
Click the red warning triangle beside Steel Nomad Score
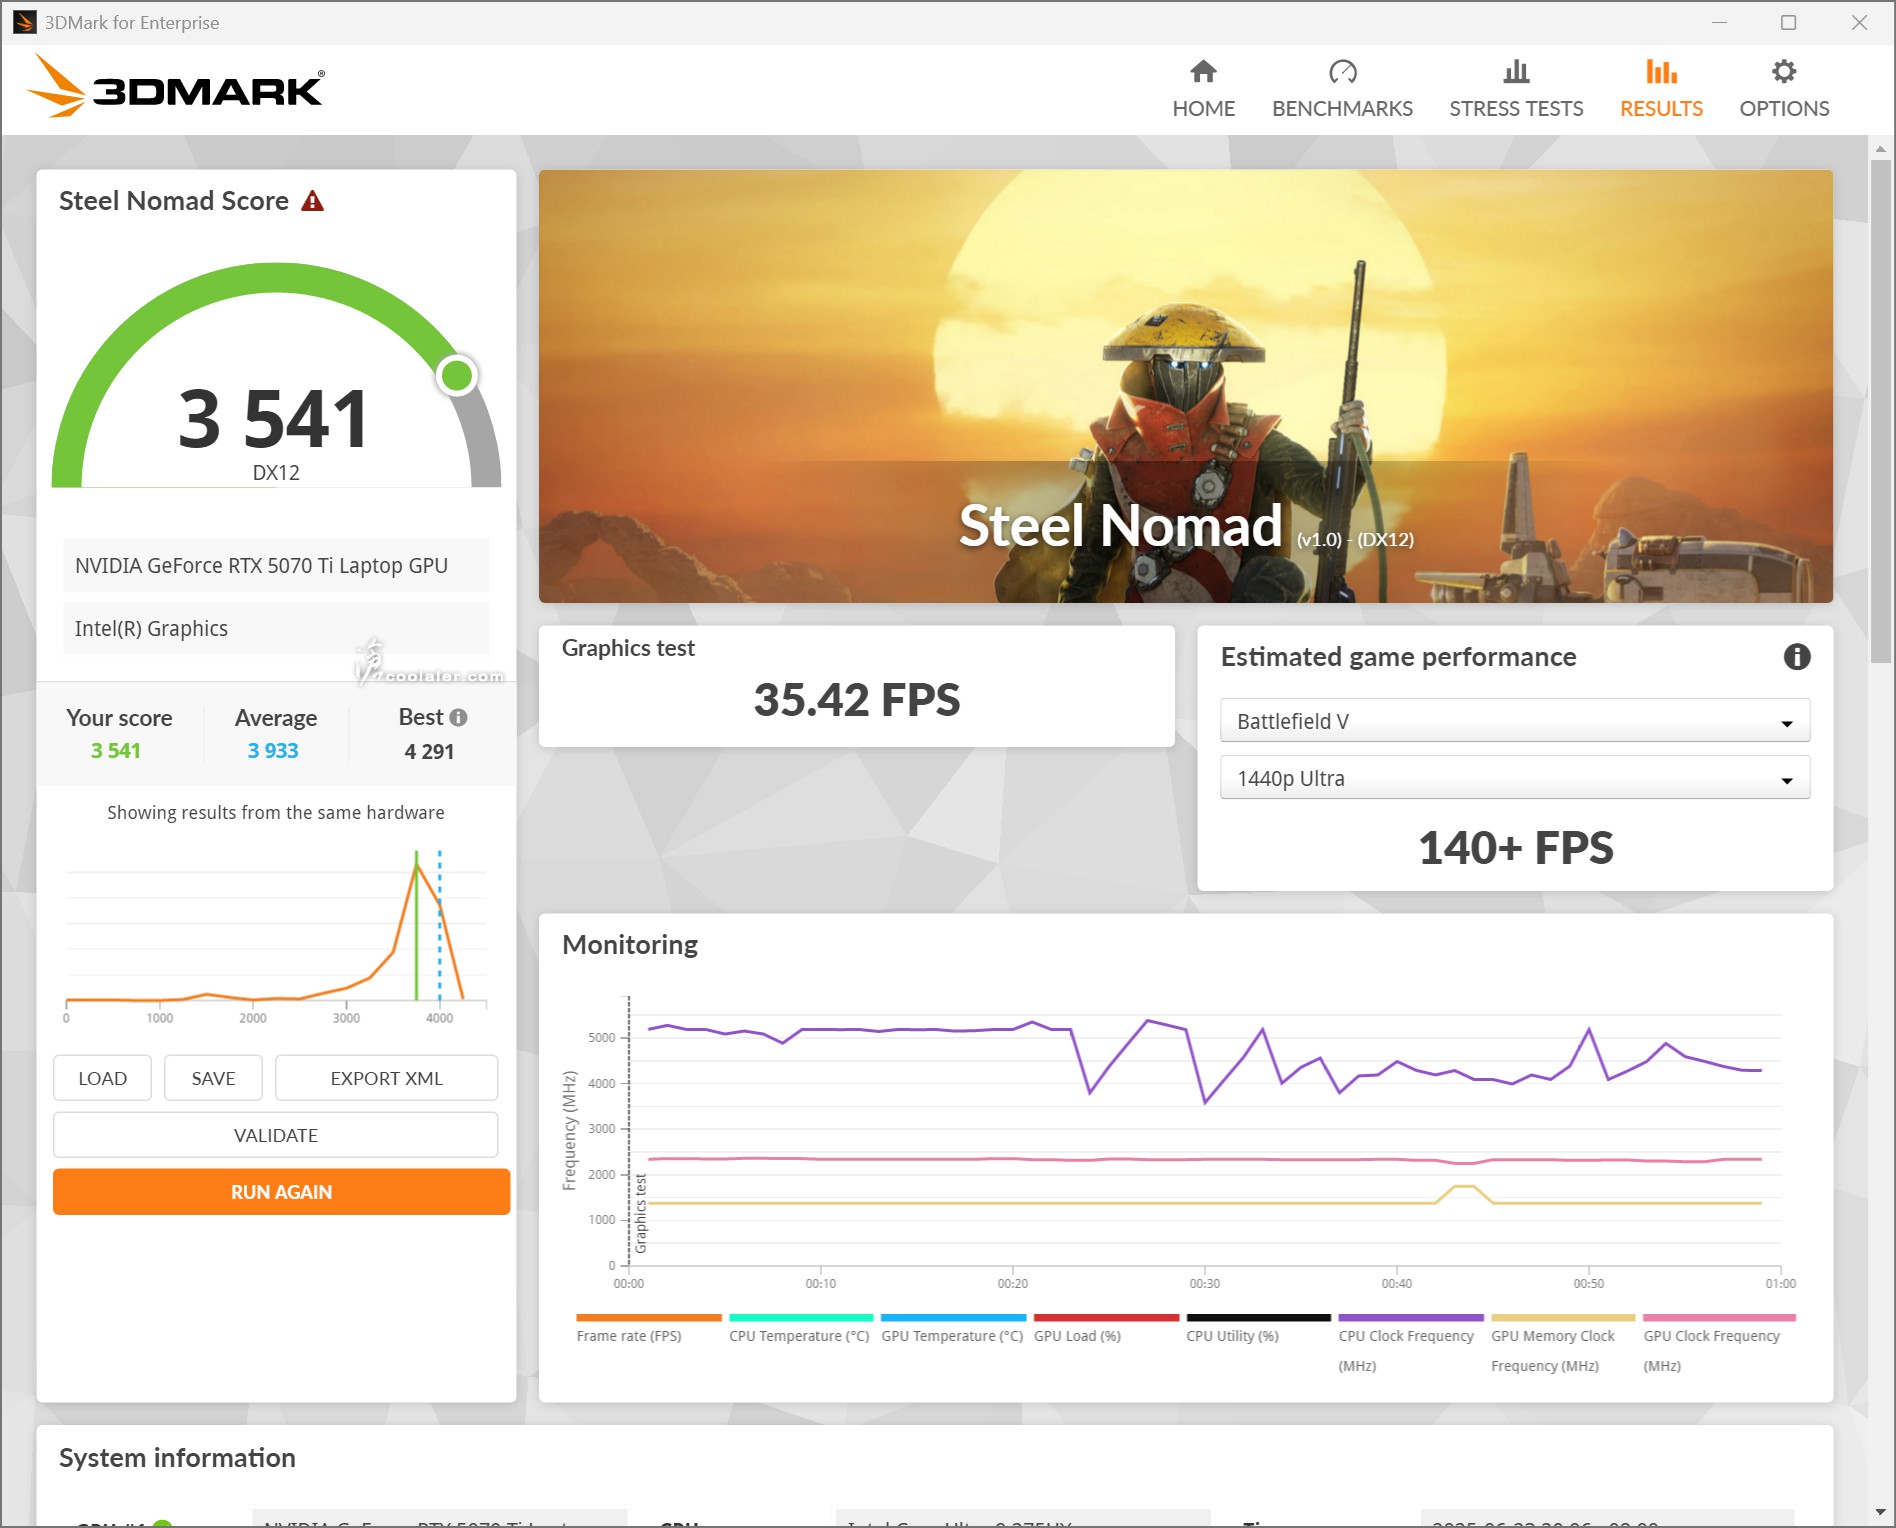click(313, 201)
